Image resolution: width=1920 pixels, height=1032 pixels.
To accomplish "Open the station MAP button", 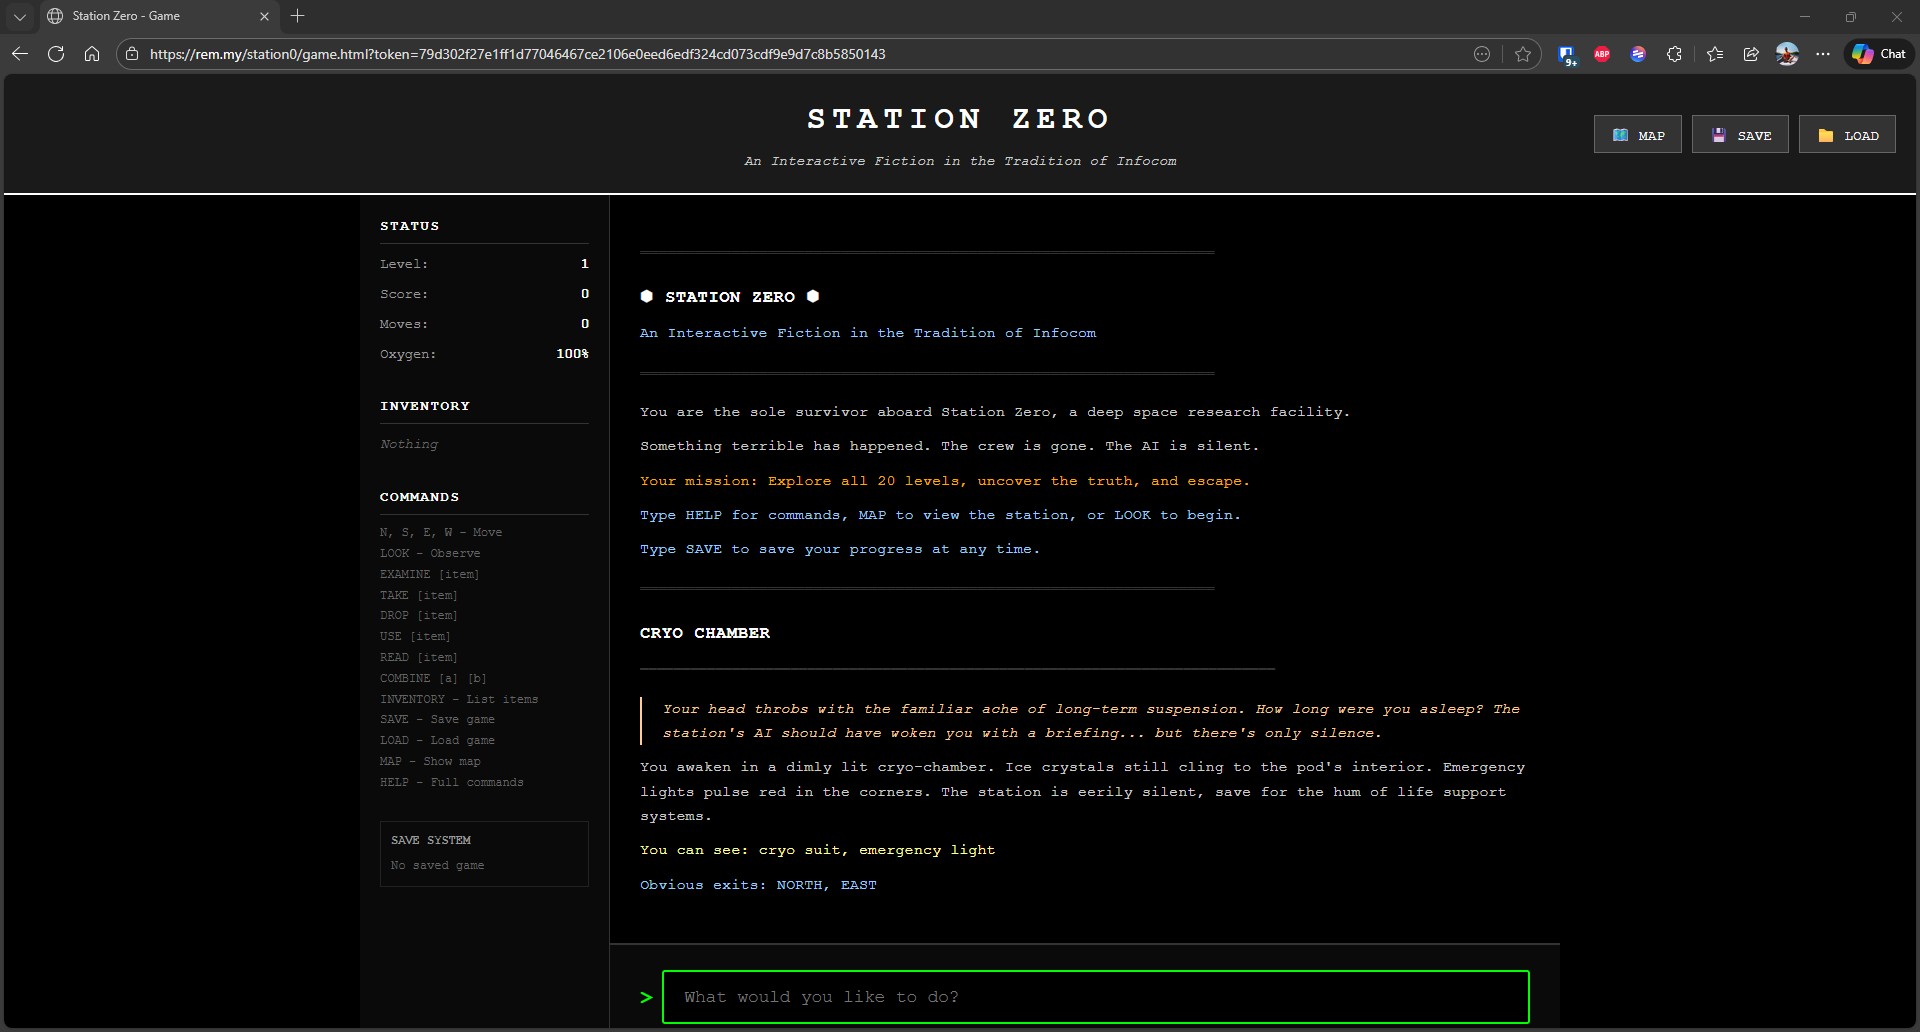I will pos(1637,135).
